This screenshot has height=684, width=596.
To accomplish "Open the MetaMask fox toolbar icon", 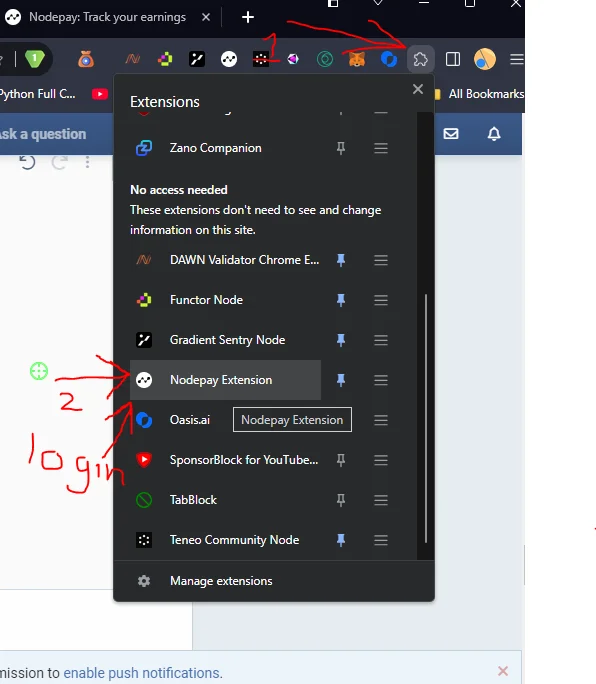I will click(x=357, y=59).
